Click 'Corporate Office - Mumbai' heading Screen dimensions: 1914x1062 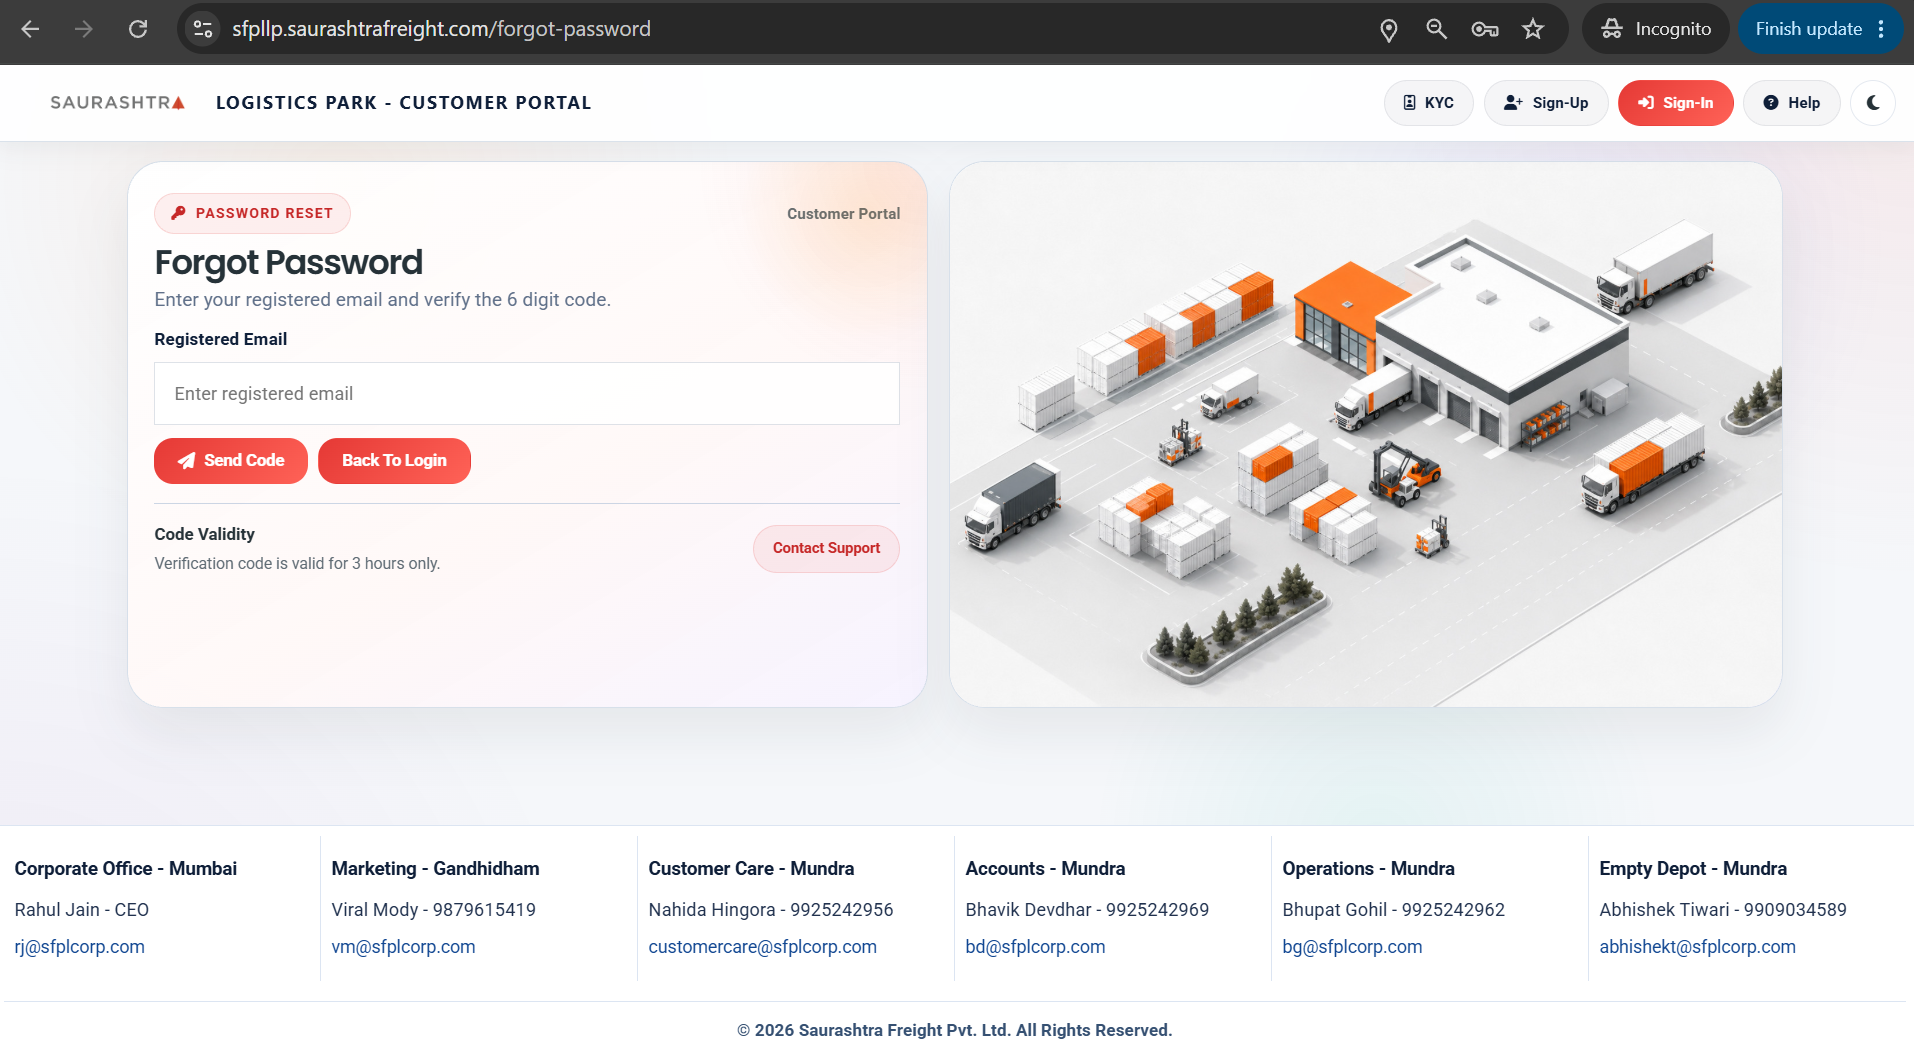pyautogui.click(x=126, y=869)
